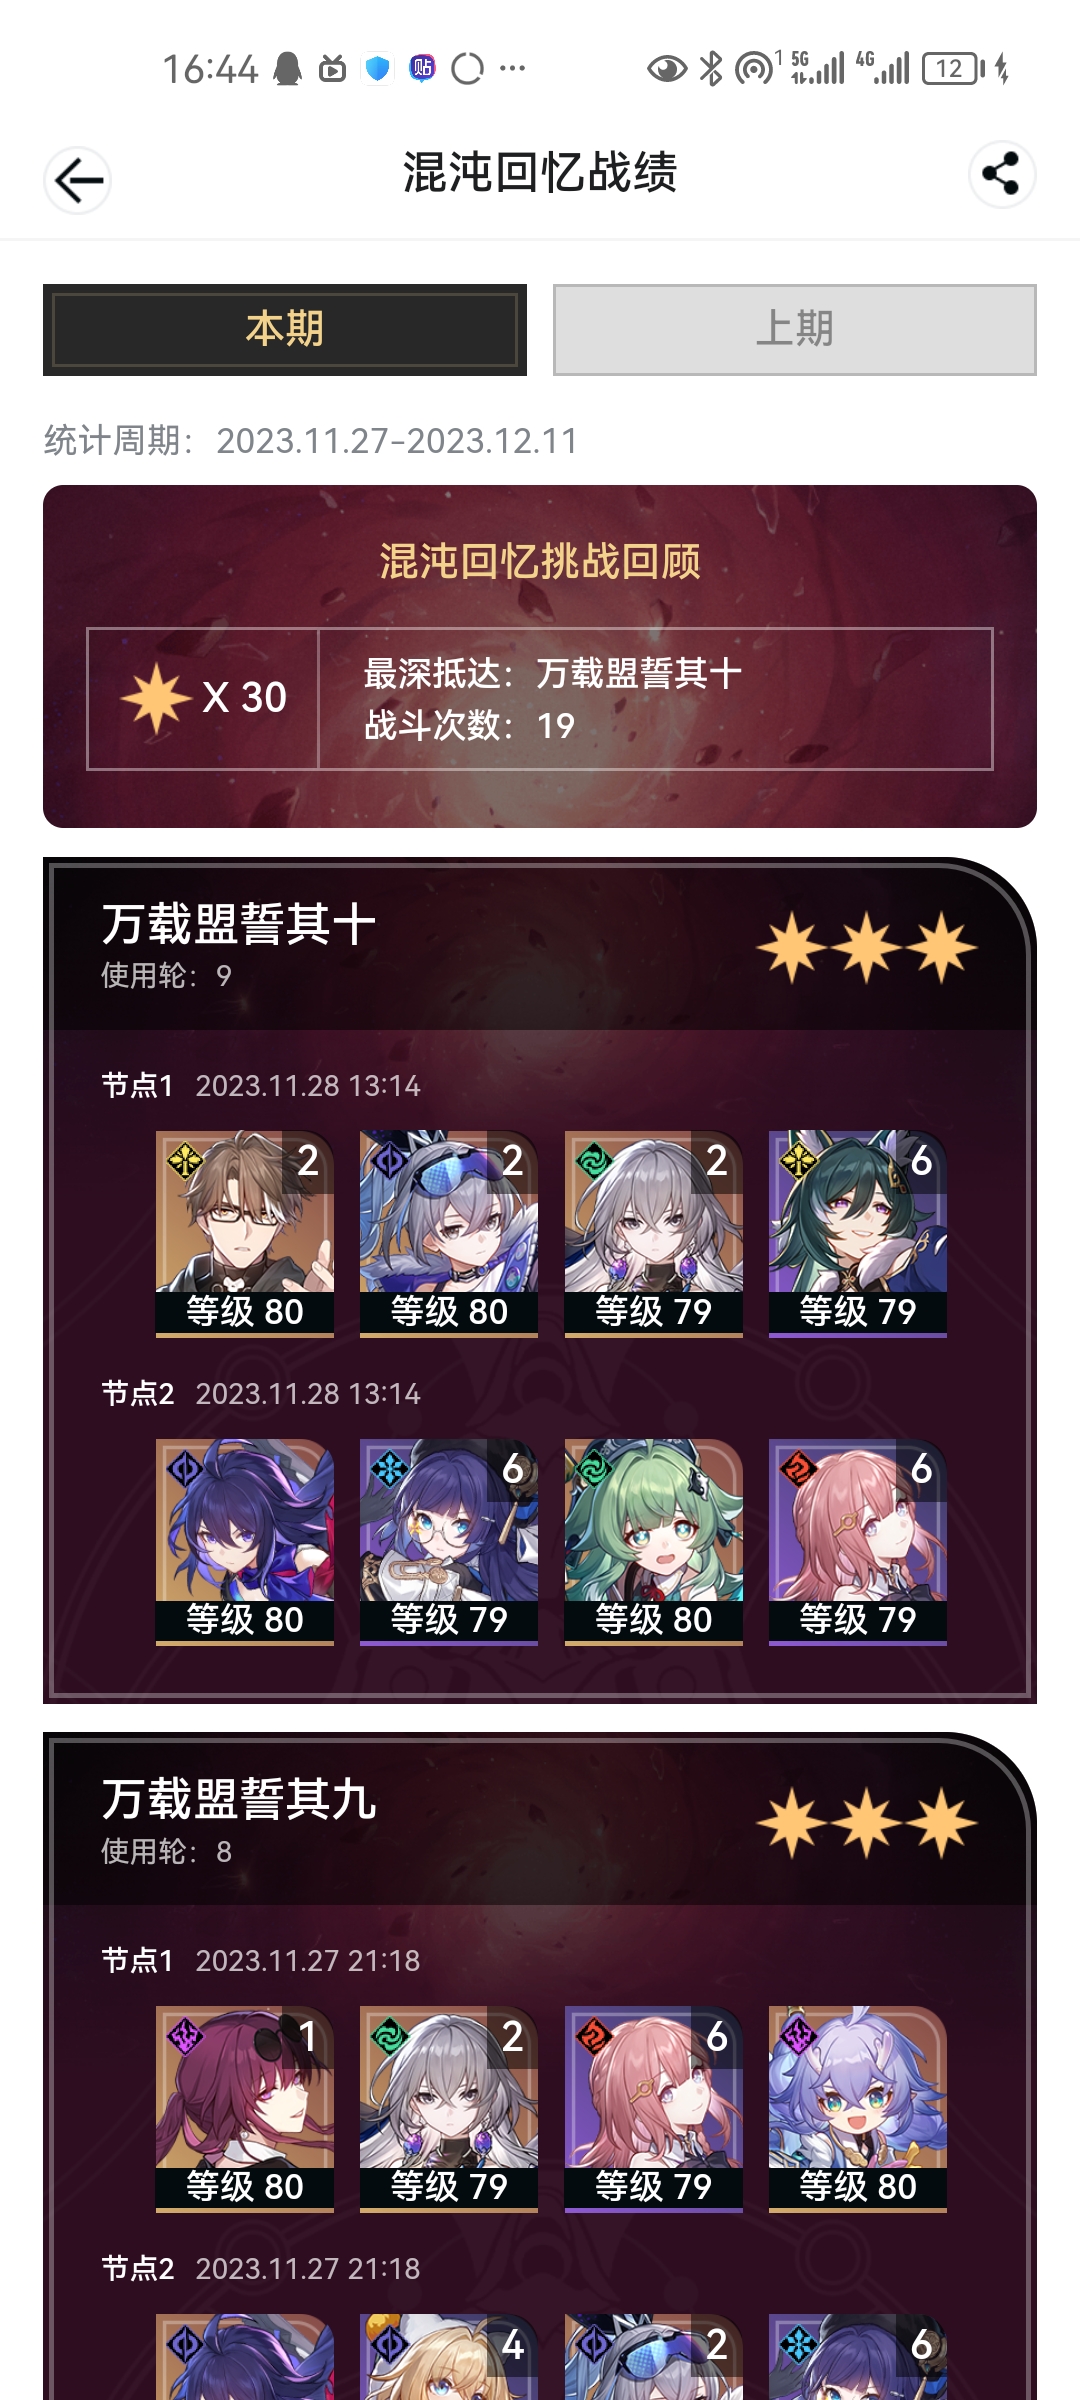Switch to the 上期 tab
Image resolution: width=1080 pixels, height=2400 pixels.
pos(794,329)
